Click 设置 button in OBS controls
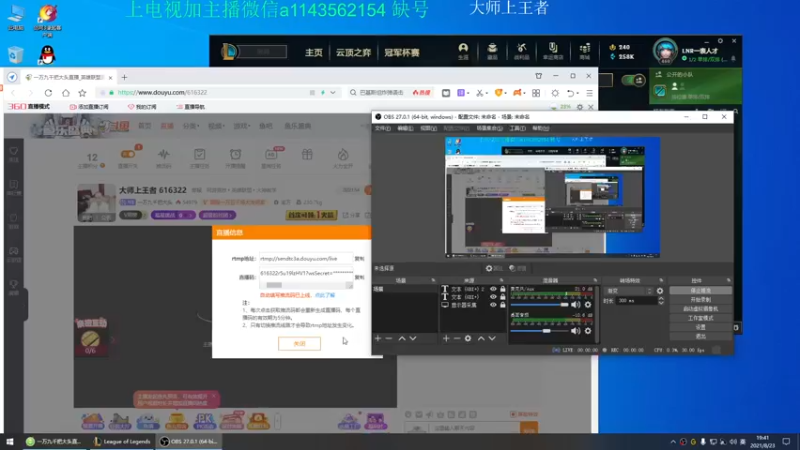The width and height of the screenshot is (800, 450). 700,327
